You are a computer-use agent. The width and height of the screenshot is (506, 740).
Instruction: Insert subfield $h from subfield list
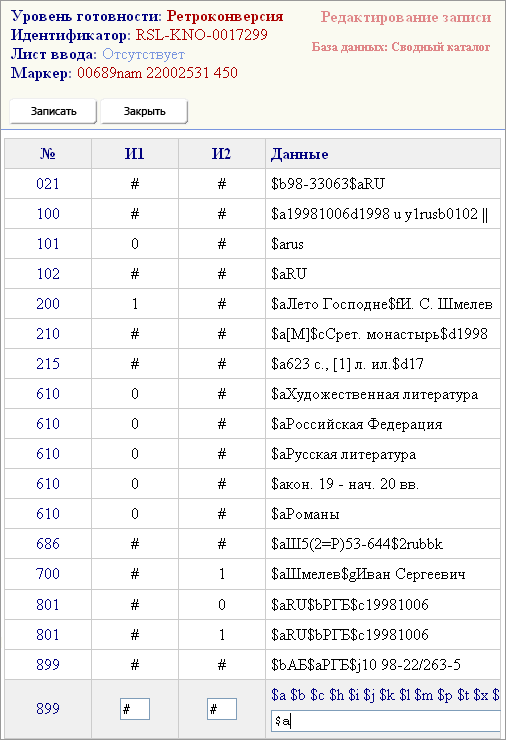pos(337,695)
